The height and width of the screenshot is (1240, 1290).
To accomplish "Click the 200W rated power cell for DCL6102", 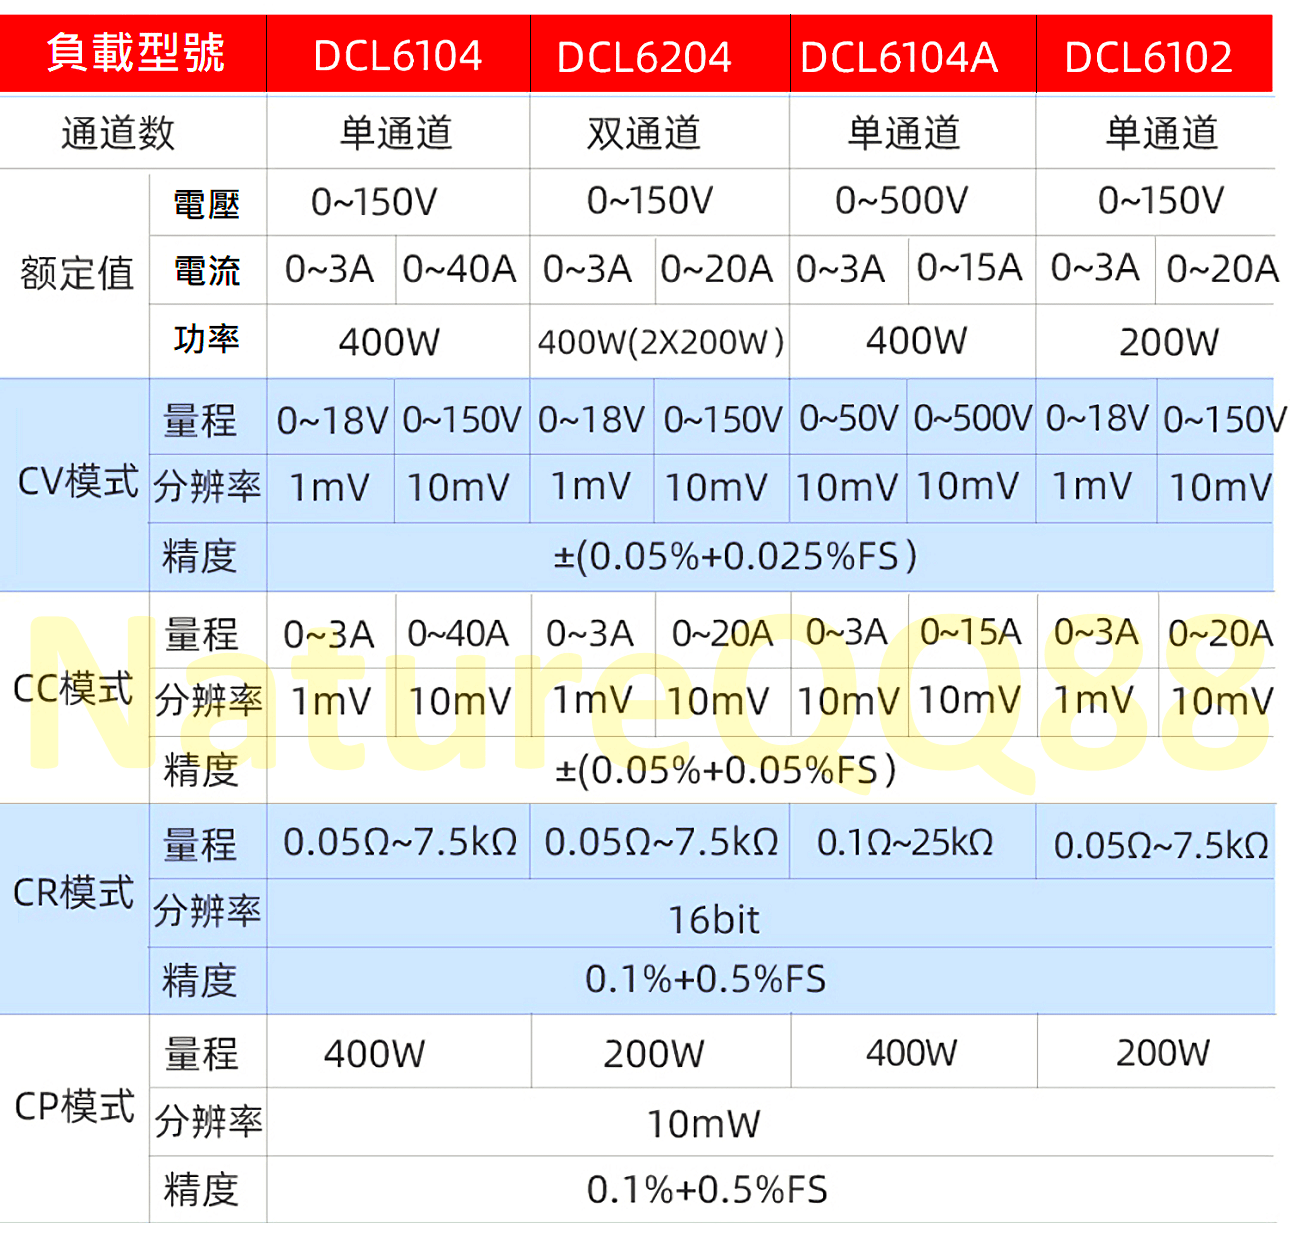I will 1168,342.
